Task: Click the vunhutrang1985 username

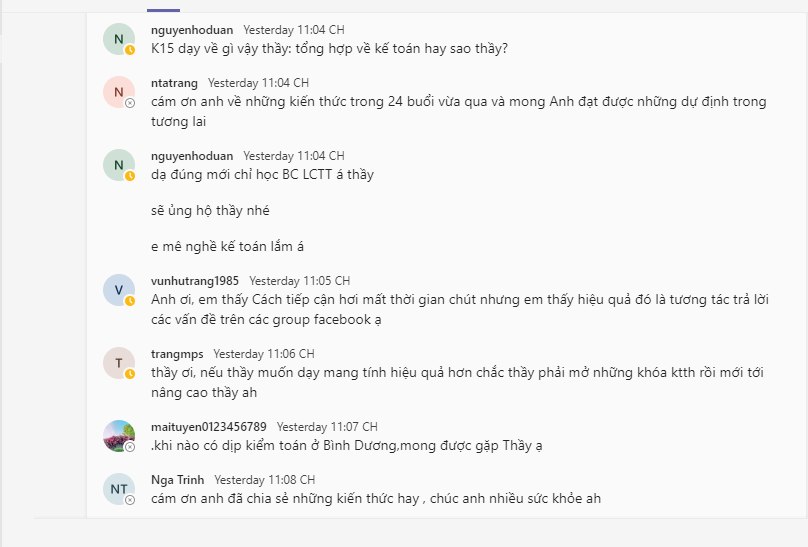Action: pos(195,281)
